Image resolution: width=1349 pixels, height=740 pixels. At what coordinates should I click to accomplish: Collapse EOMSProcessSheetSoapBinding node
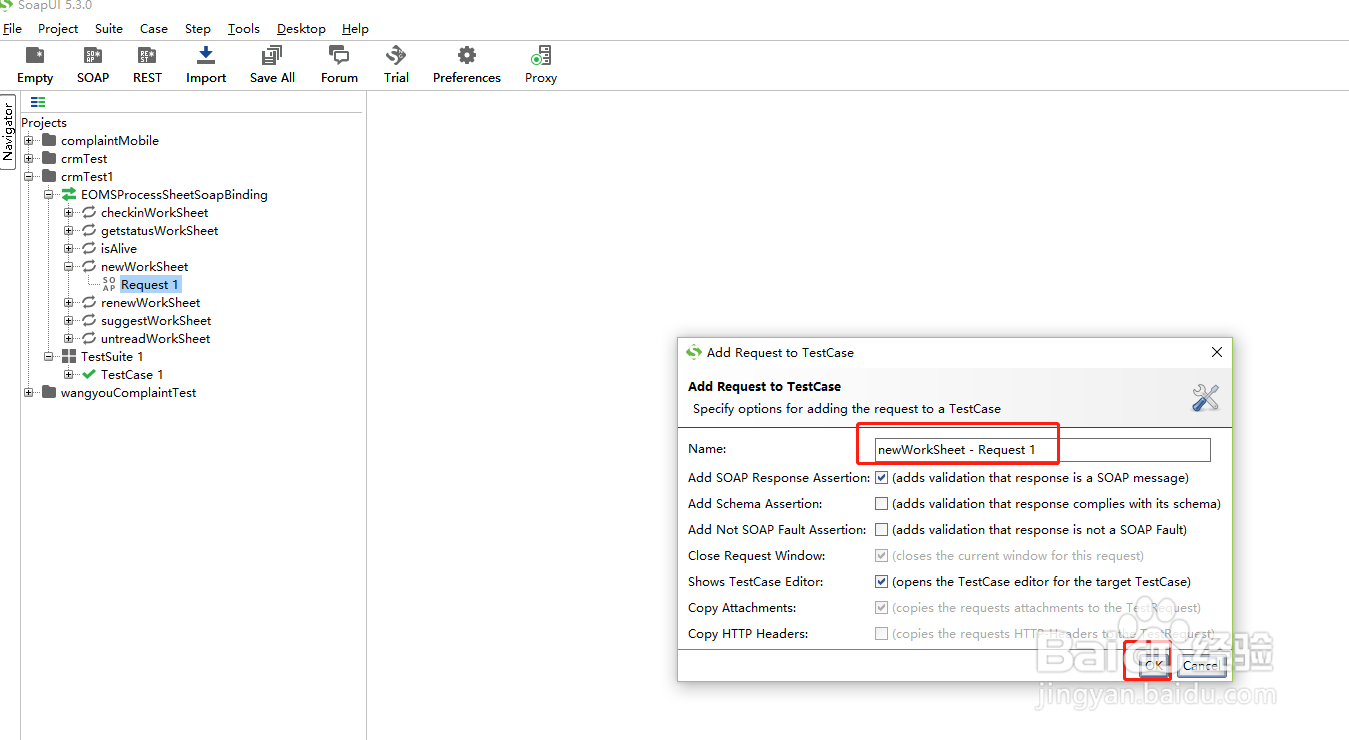[x=49, y=194]
